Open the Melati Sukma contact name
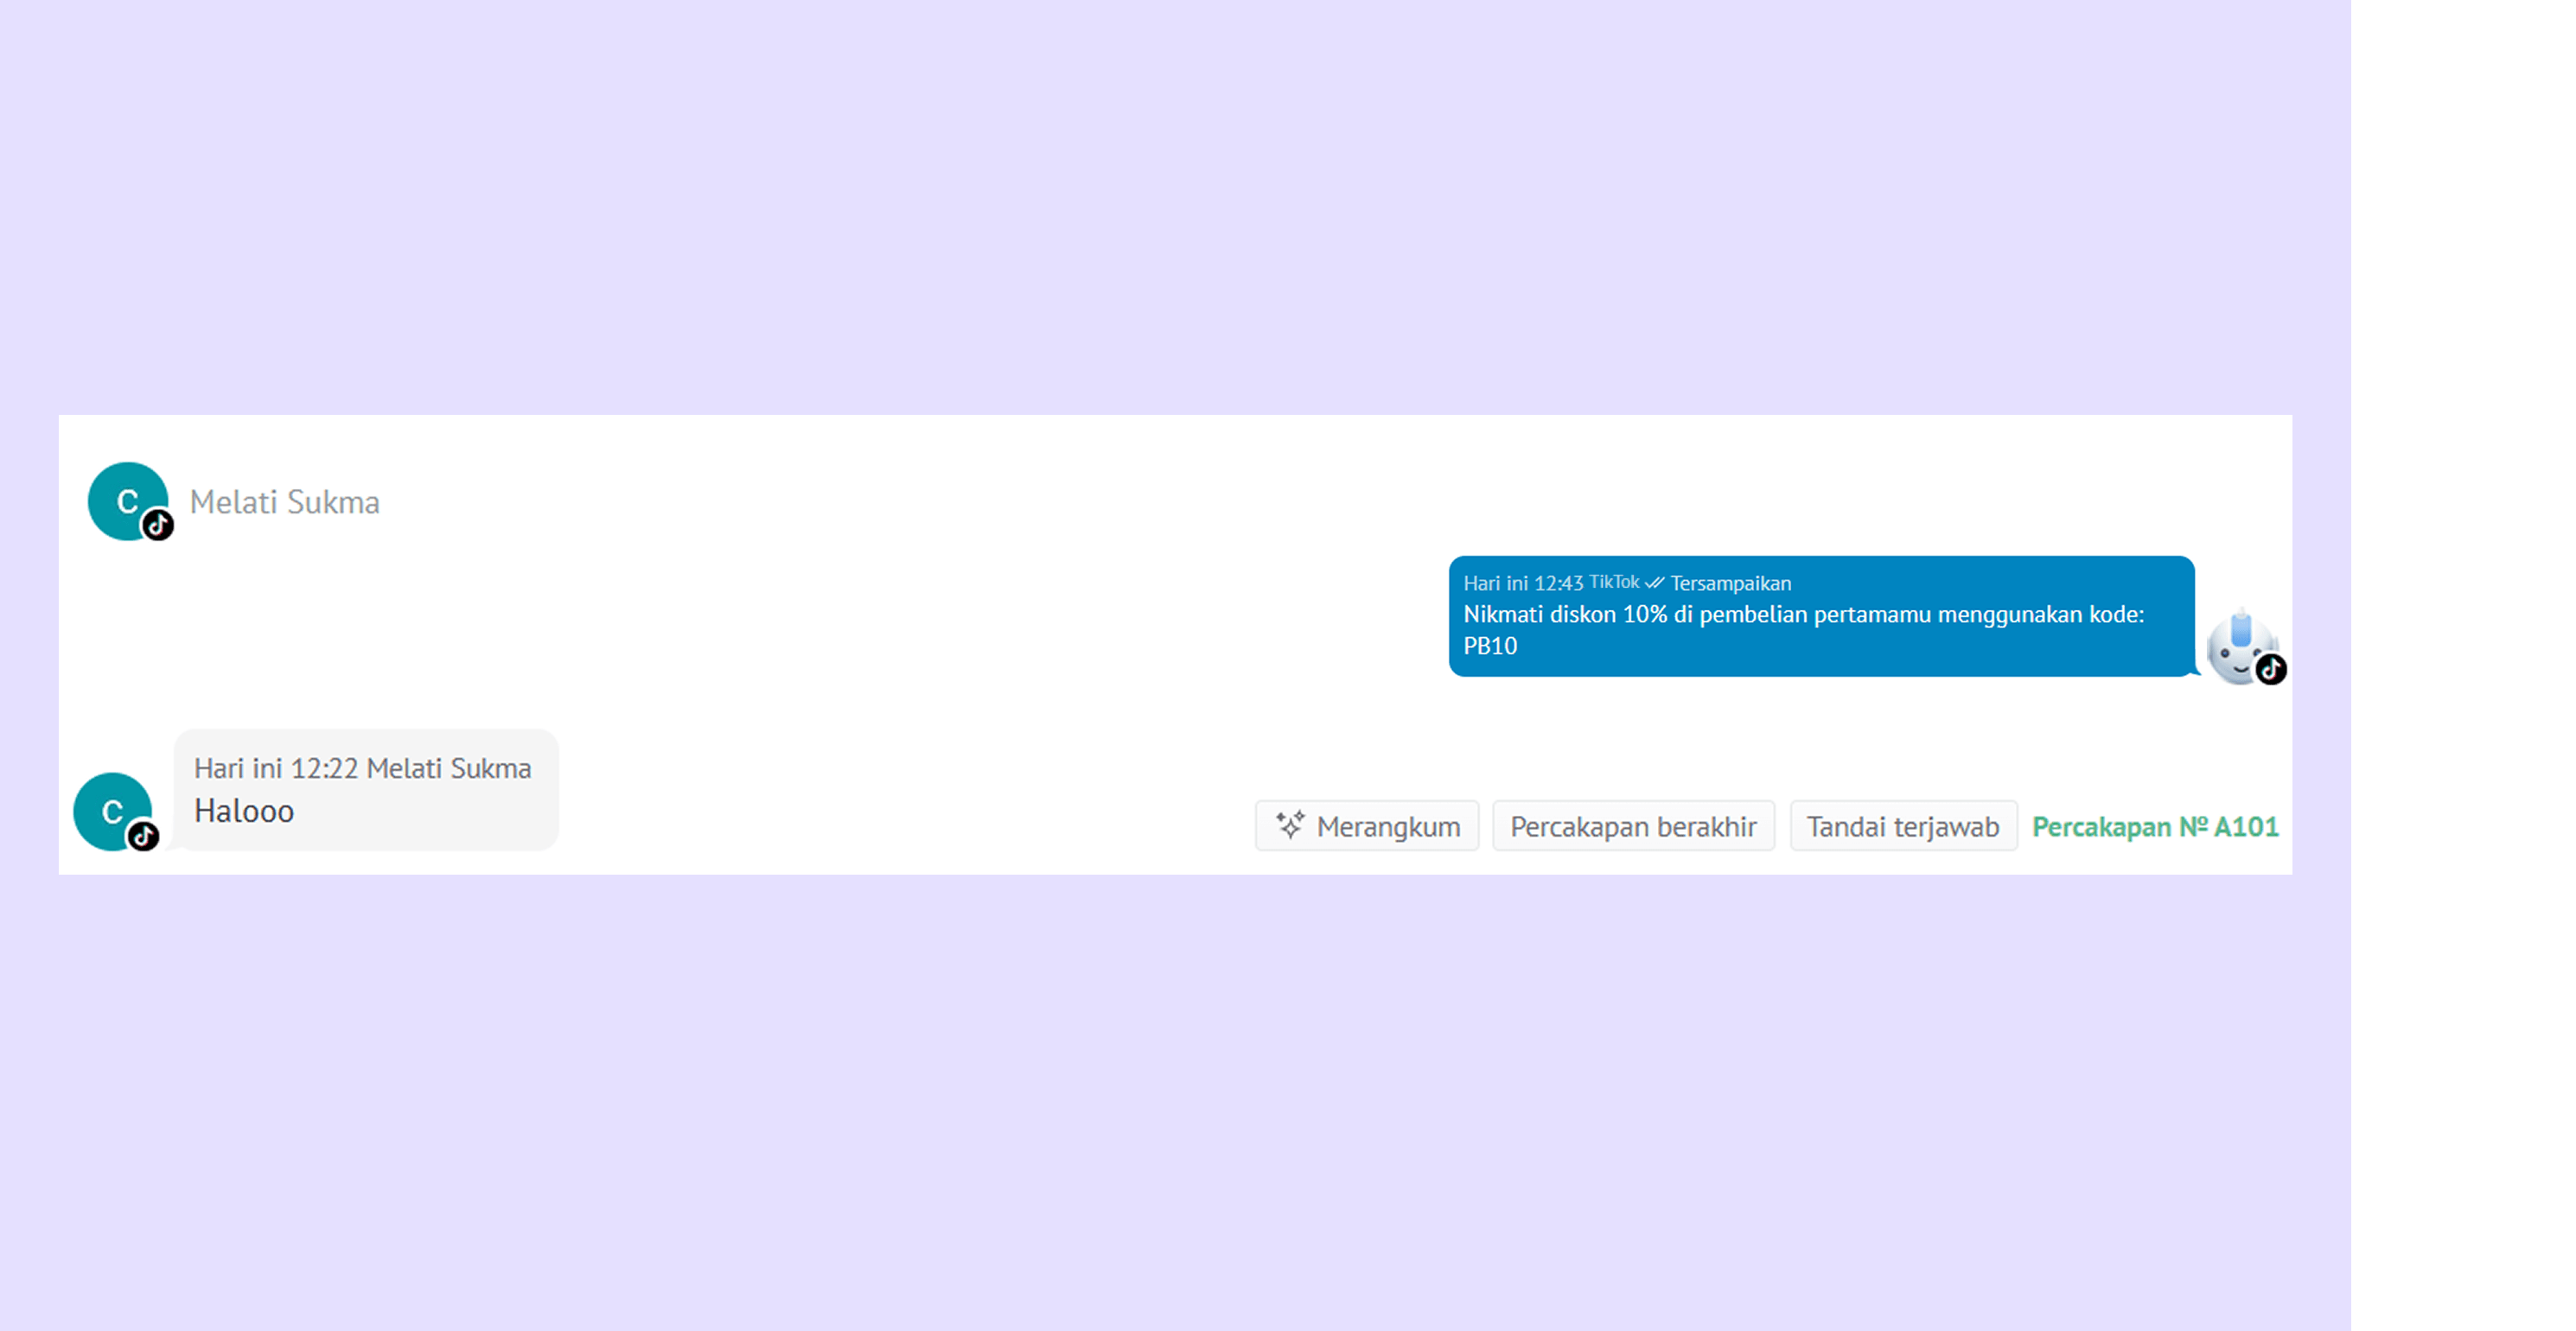This screenshot has height=1331, width=2576. pyautogui.click(x=285, y=502)
